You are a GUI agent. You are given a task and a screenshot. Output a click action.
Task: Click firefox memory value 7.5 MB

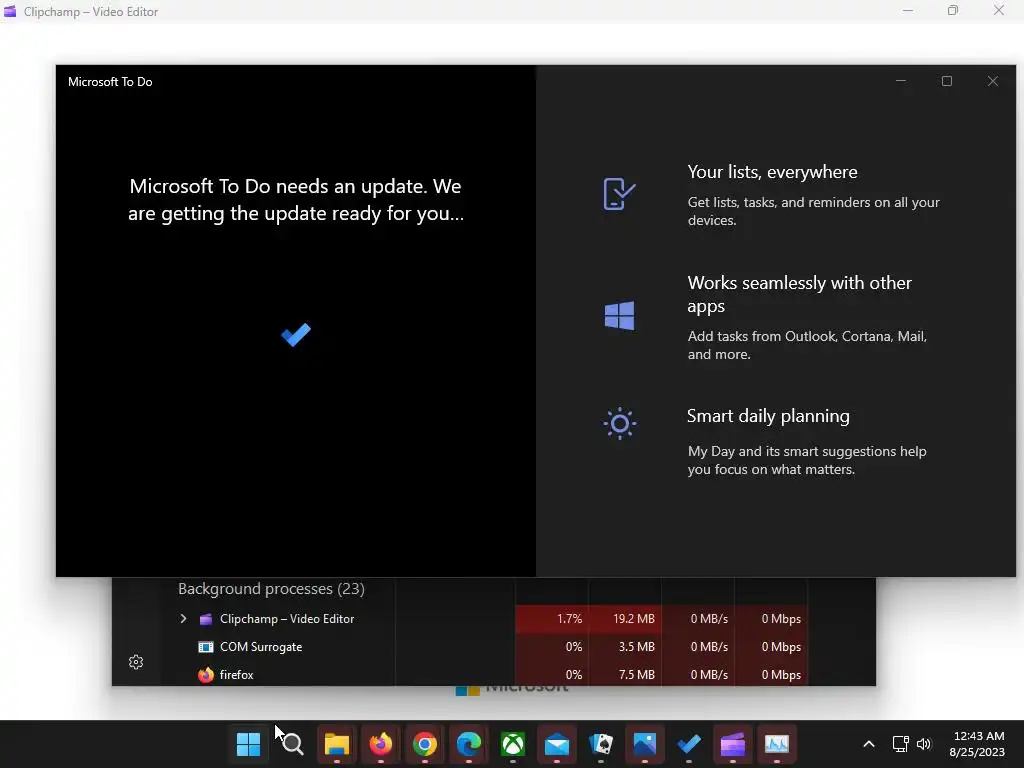pos(636,675)
